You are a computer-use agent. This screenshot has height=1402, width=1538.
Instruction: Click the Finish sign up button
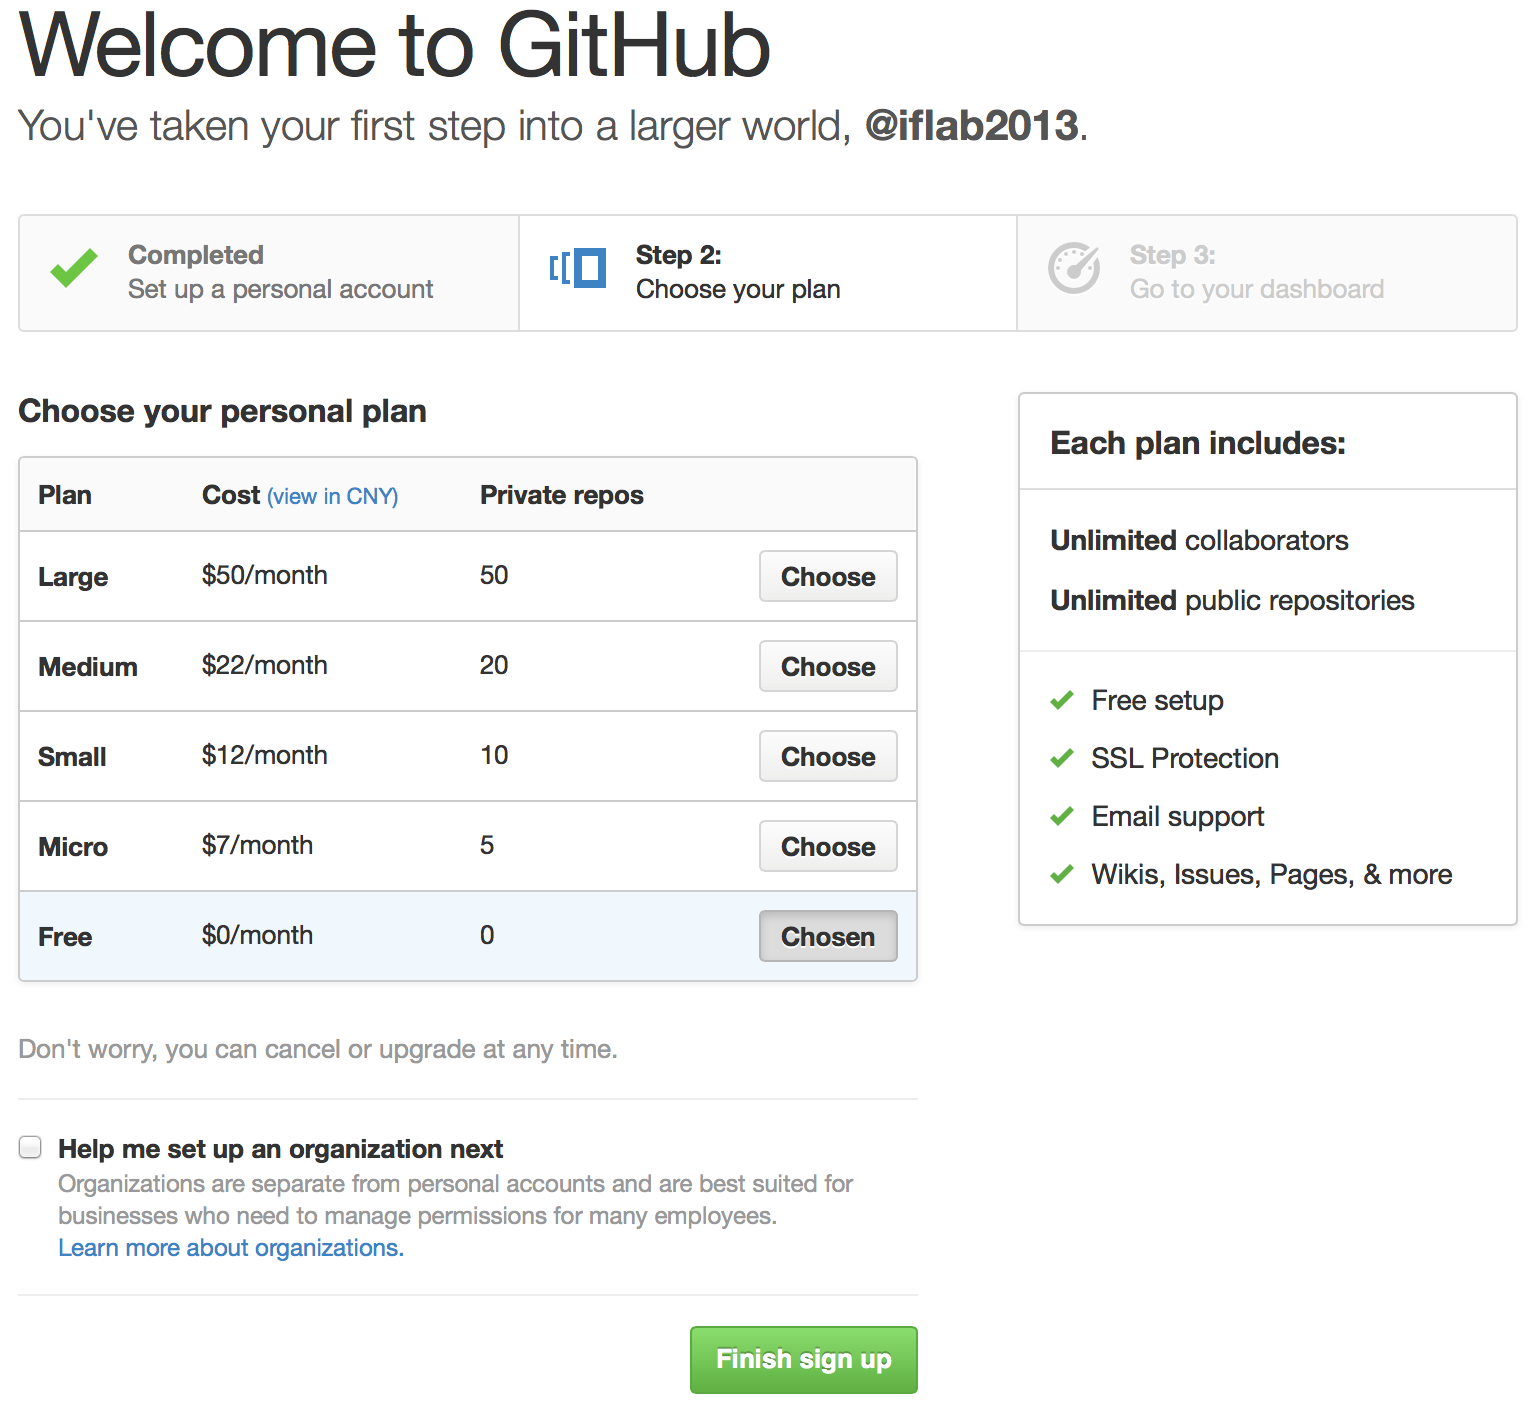pos(804,1360)
